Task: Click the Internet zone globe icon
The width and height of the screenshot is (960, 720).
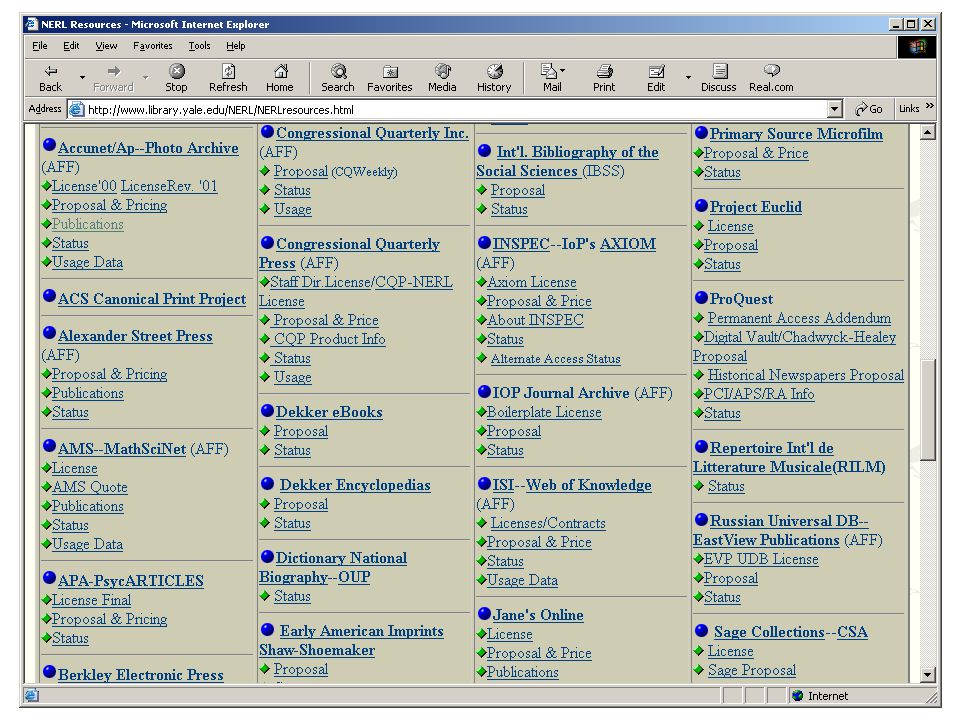Action: tap(797, 696)
